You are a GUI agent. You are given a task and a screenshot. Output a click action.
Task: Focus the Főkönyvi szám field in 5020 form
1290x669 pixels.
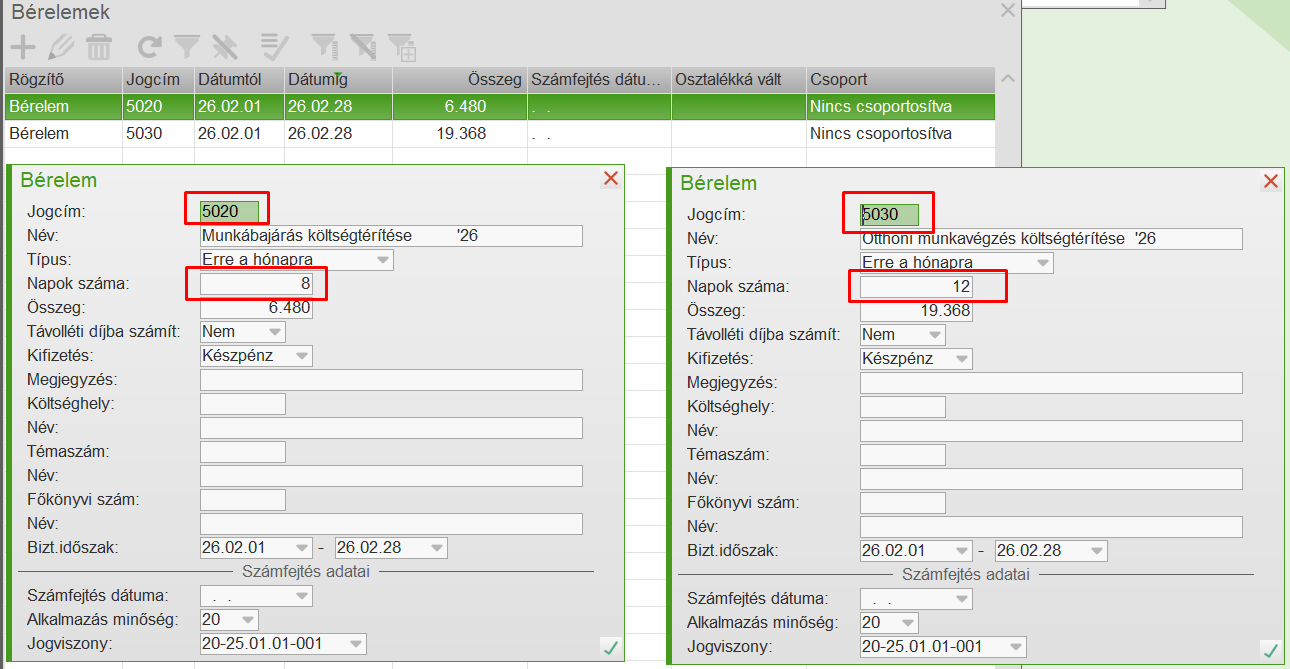coord(243,500)
